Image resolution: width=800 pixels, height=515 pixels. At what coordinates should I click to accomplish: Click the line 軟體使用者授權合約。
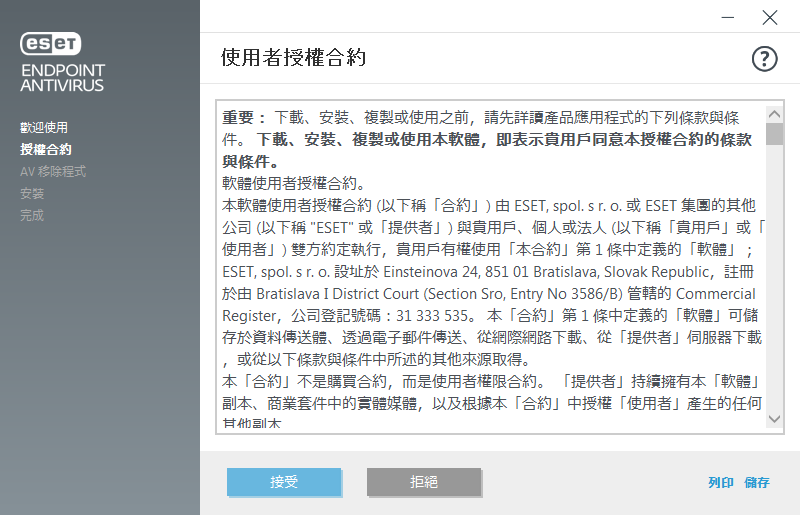(294, 184)
